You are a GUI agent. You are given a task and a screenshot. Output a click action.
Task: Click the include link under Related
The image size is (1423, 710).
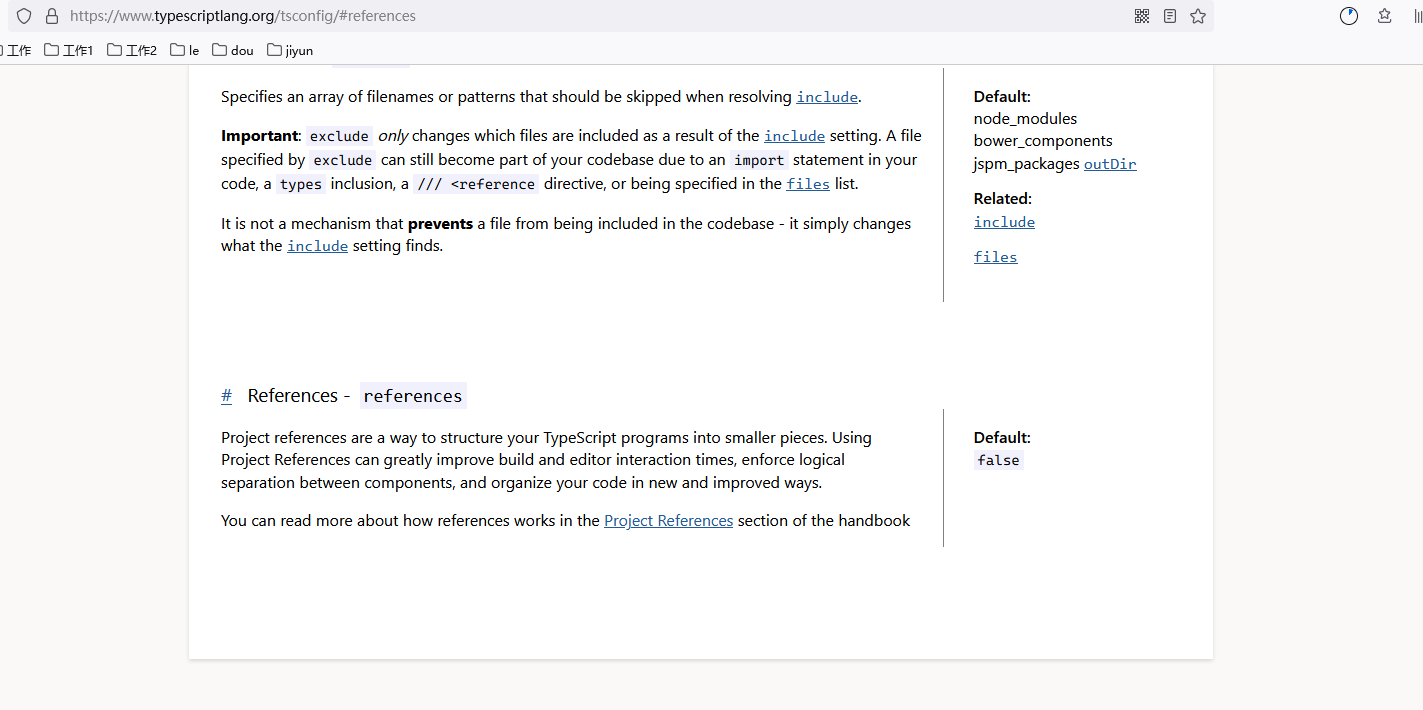click(x=1004, y=222)
